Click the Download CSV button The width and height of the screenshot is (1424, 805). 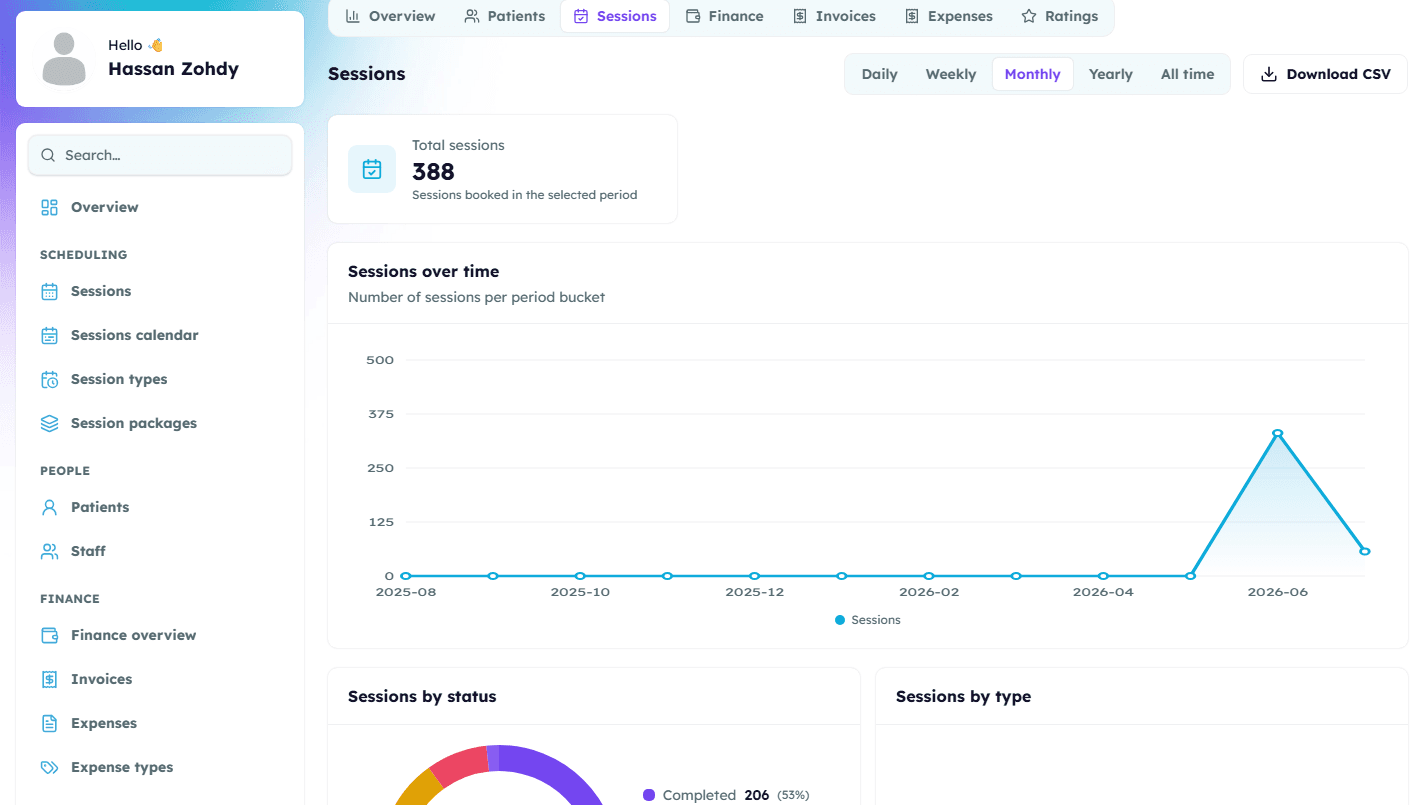pyautogui.click(x=1325, y=74)
